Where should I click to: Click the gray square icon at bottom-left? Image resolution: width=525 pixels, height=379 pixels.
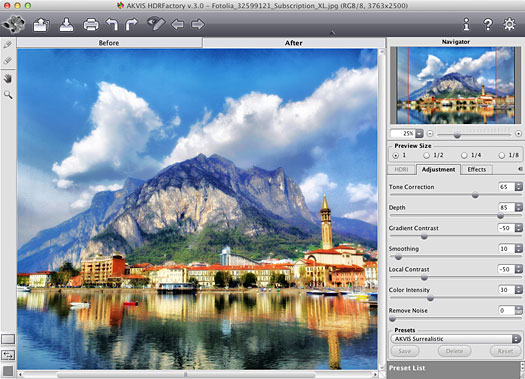(8, 371)
